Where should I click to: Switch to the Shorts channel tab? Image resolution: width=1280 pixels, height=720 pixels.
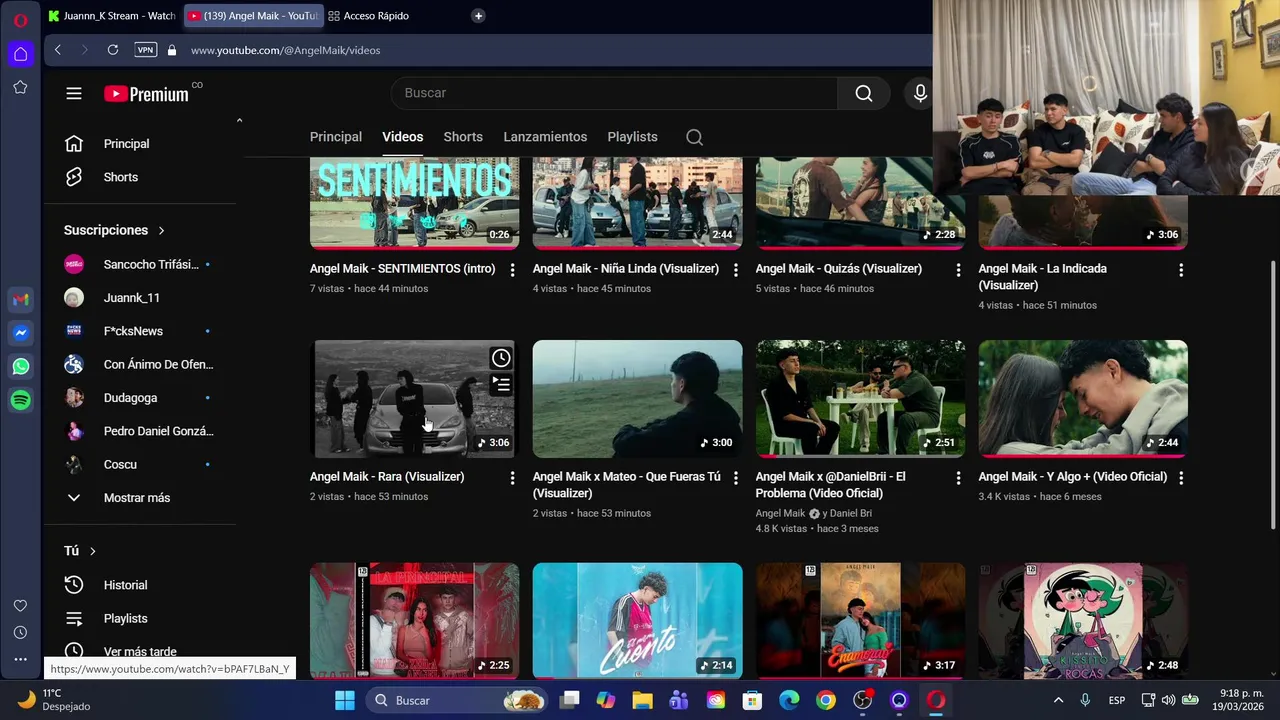pos(463,137)
